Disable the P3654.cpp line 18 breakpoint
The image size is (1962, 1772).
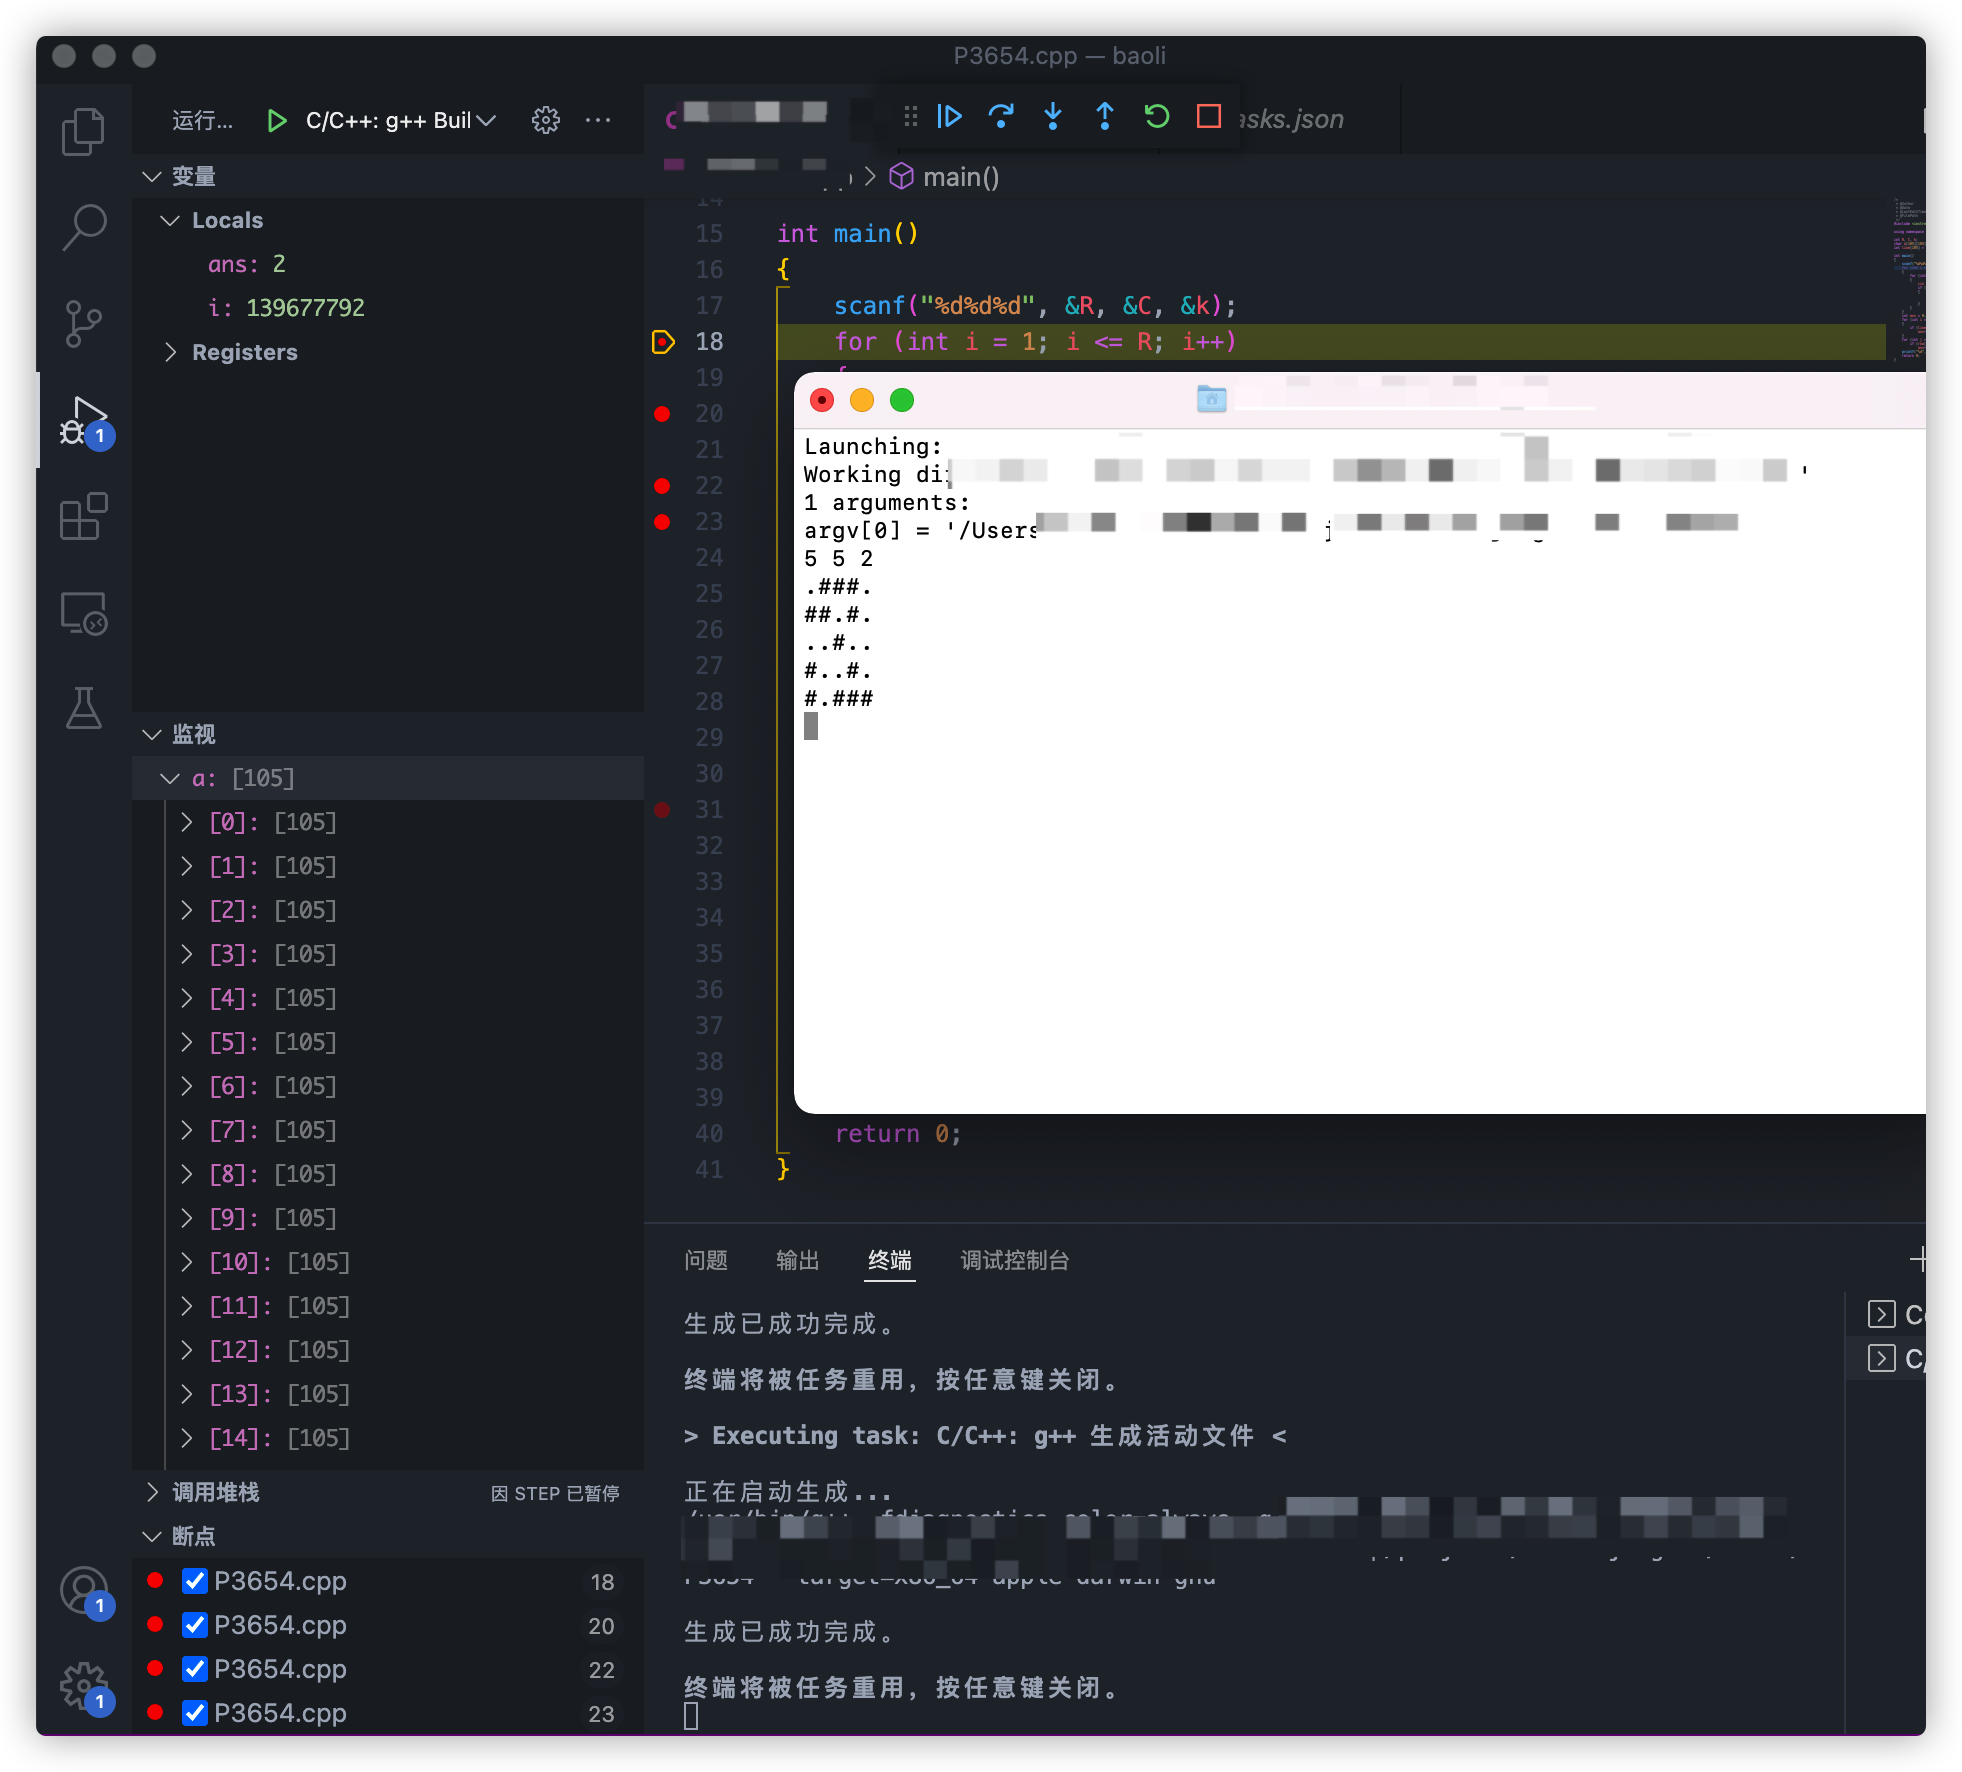(x=195, y=1581)
